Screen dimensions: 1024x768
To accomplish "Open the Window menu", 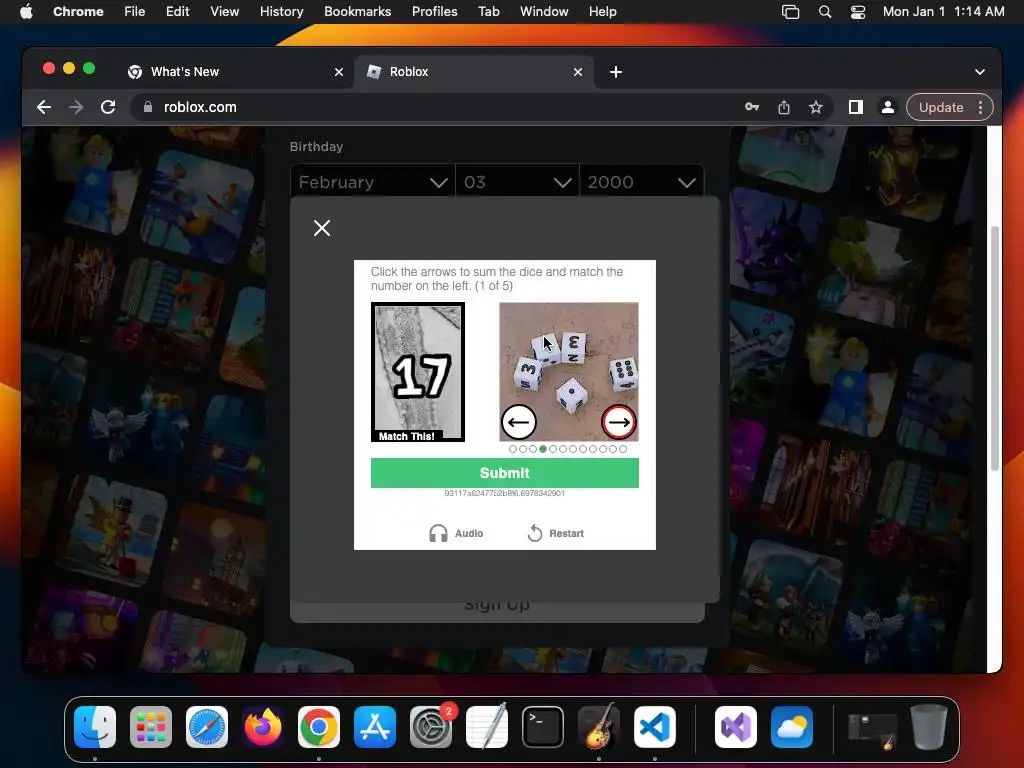I will [x=544, y=12].
